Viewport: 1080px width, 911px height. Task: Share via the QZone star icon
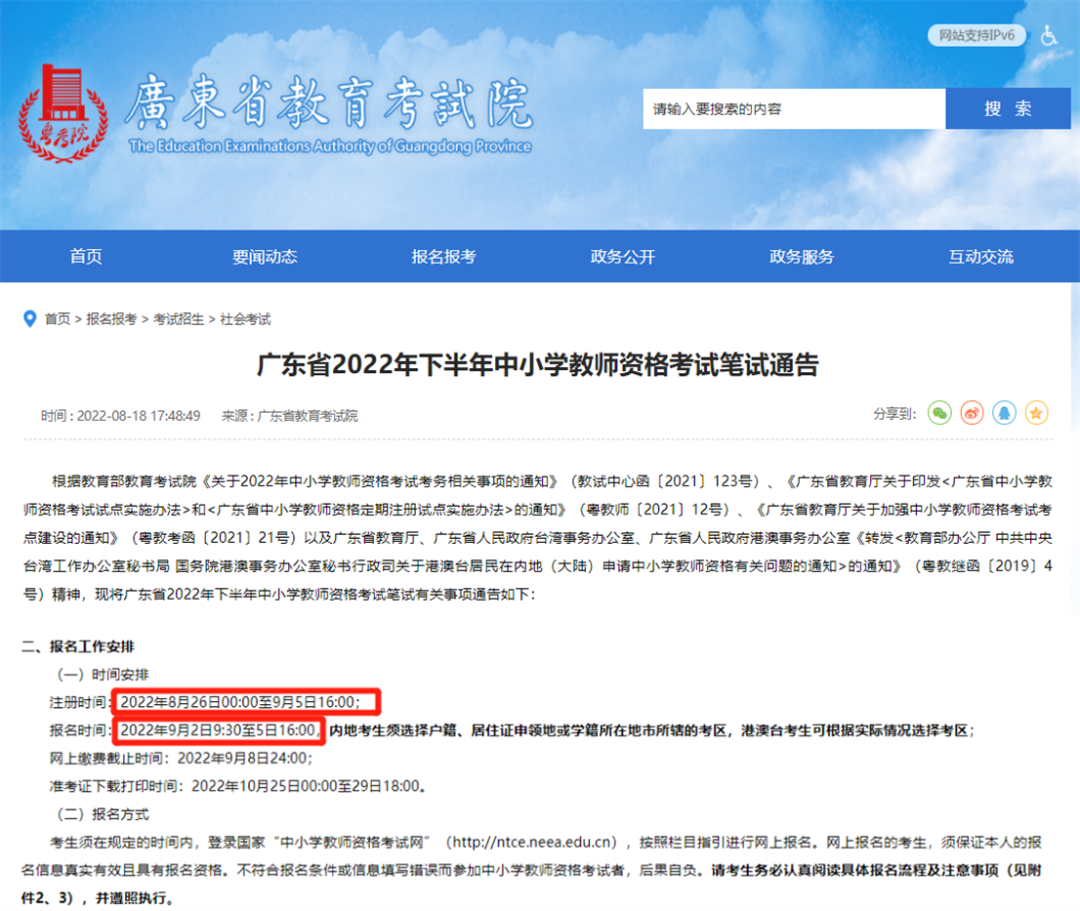(1037, 413)
